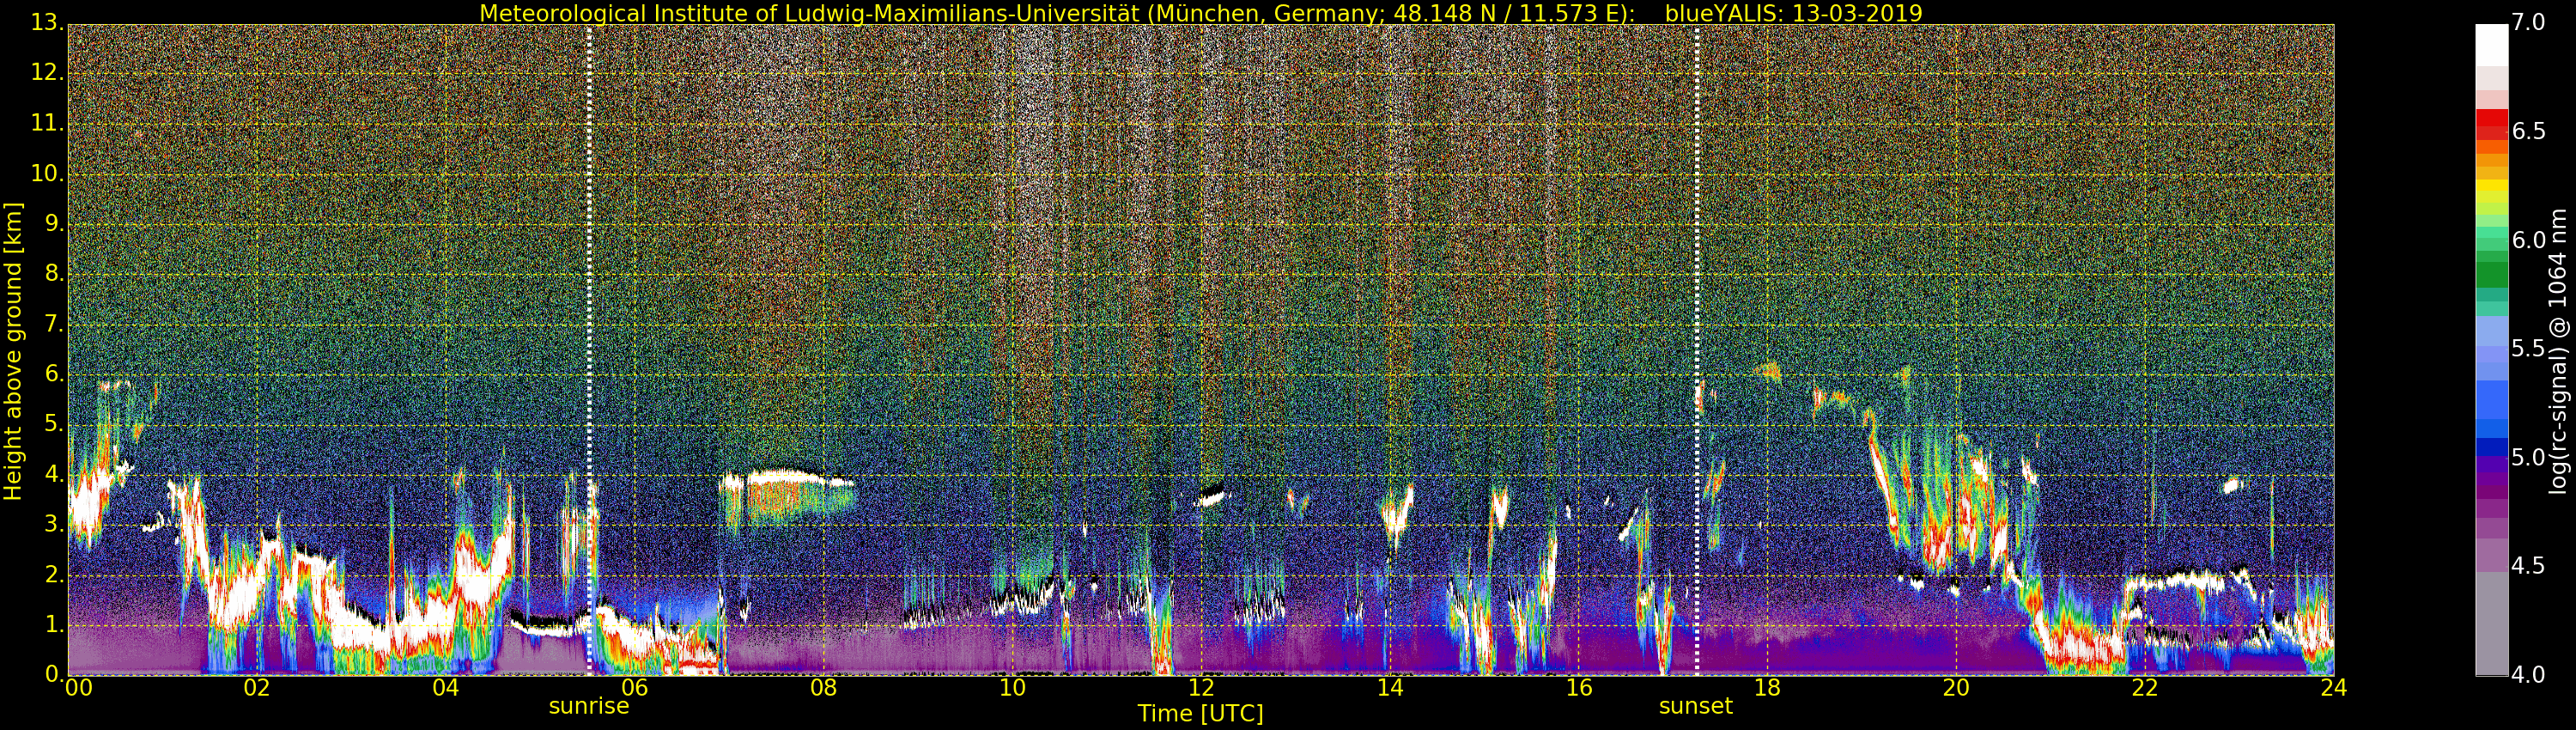Click the '04' time tick label
The width and height of the screenshot is (2576, 730).
click(445, 688)
